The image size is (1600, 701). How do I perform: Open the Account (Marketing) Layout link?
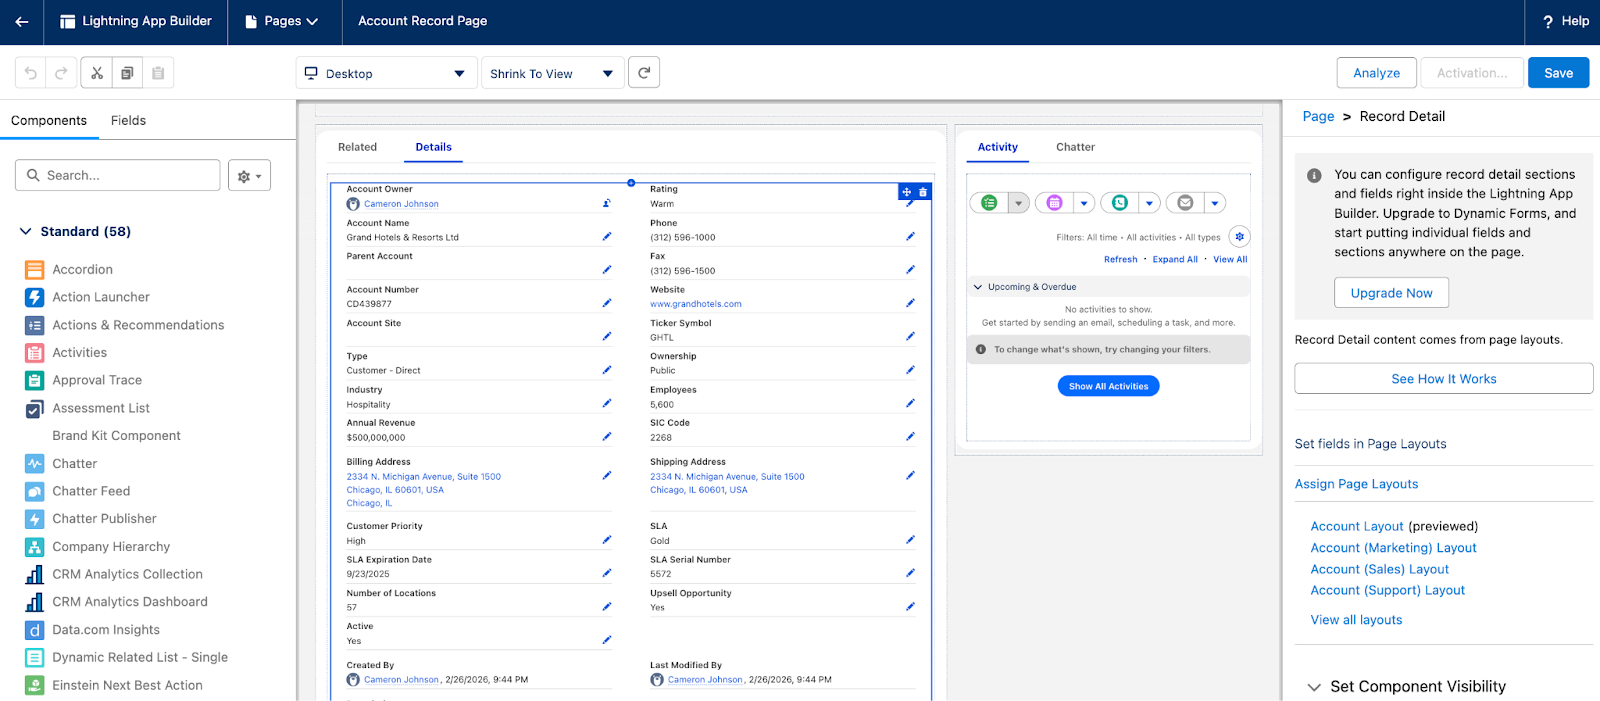[1393, 548]
